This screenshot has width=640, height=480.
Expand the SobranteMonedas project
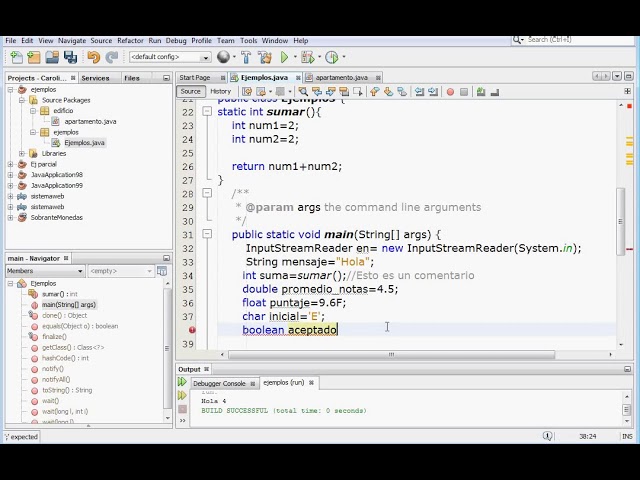click(x=10, y=218)
